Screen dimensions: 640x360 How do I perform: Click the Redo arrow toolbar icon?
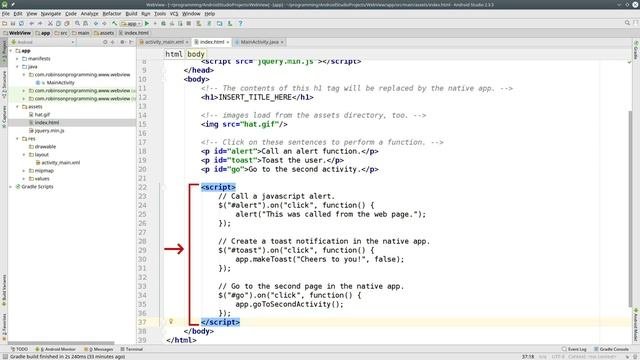coord(40,24)
